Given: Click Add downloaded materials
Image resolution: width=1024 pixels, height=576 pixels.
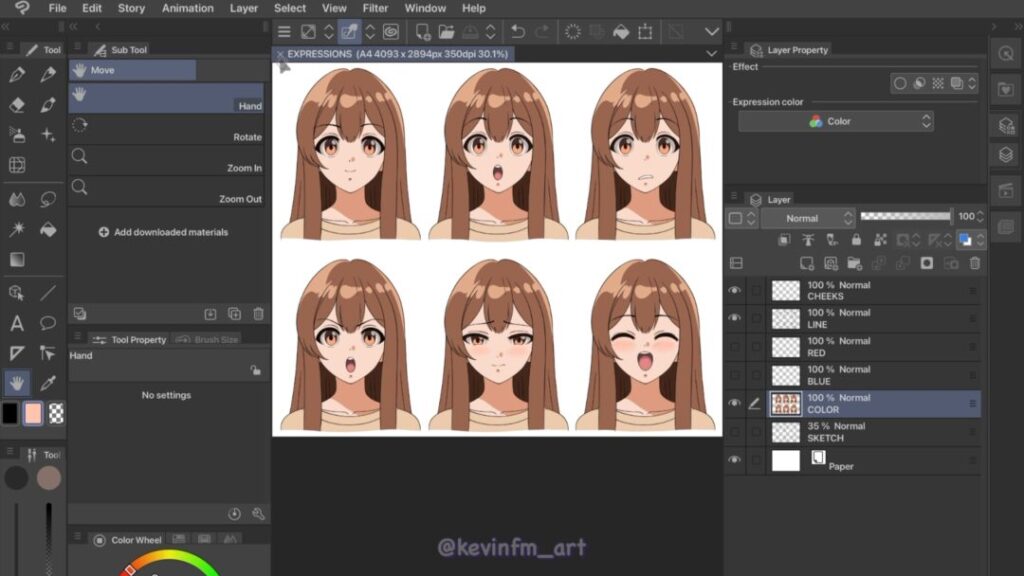Looking at the screenshot, I should (163, 232).
